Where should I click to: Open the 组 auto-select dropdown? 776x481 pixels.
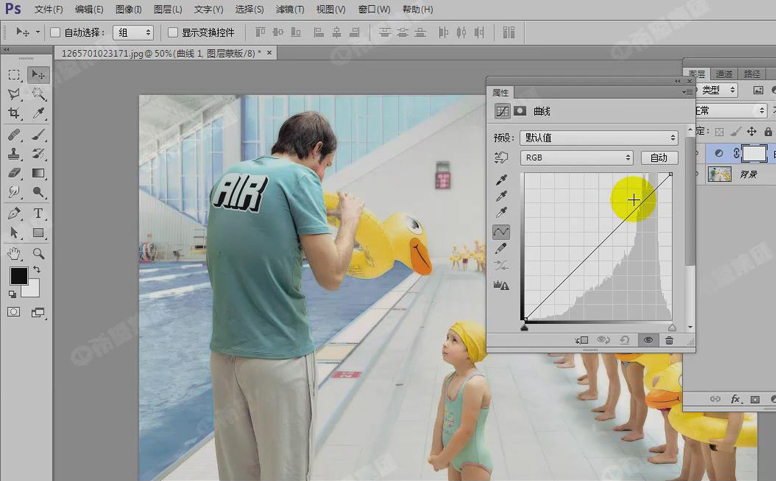point(132,33)
